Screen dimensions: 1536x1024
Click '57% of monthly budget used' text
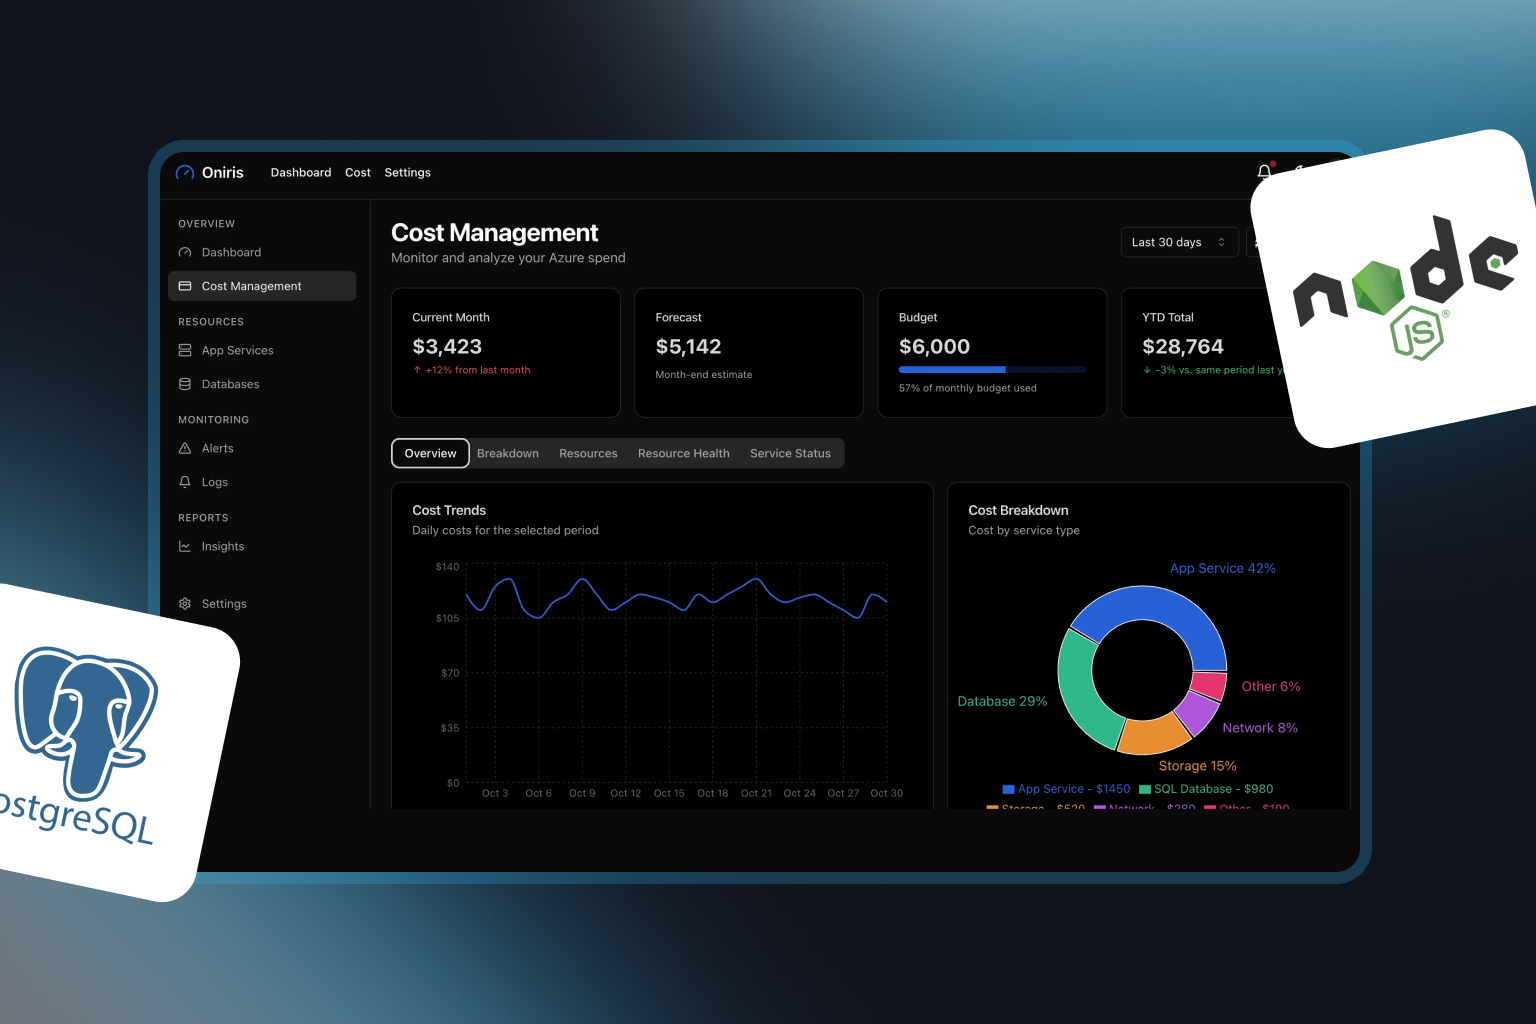968,388
